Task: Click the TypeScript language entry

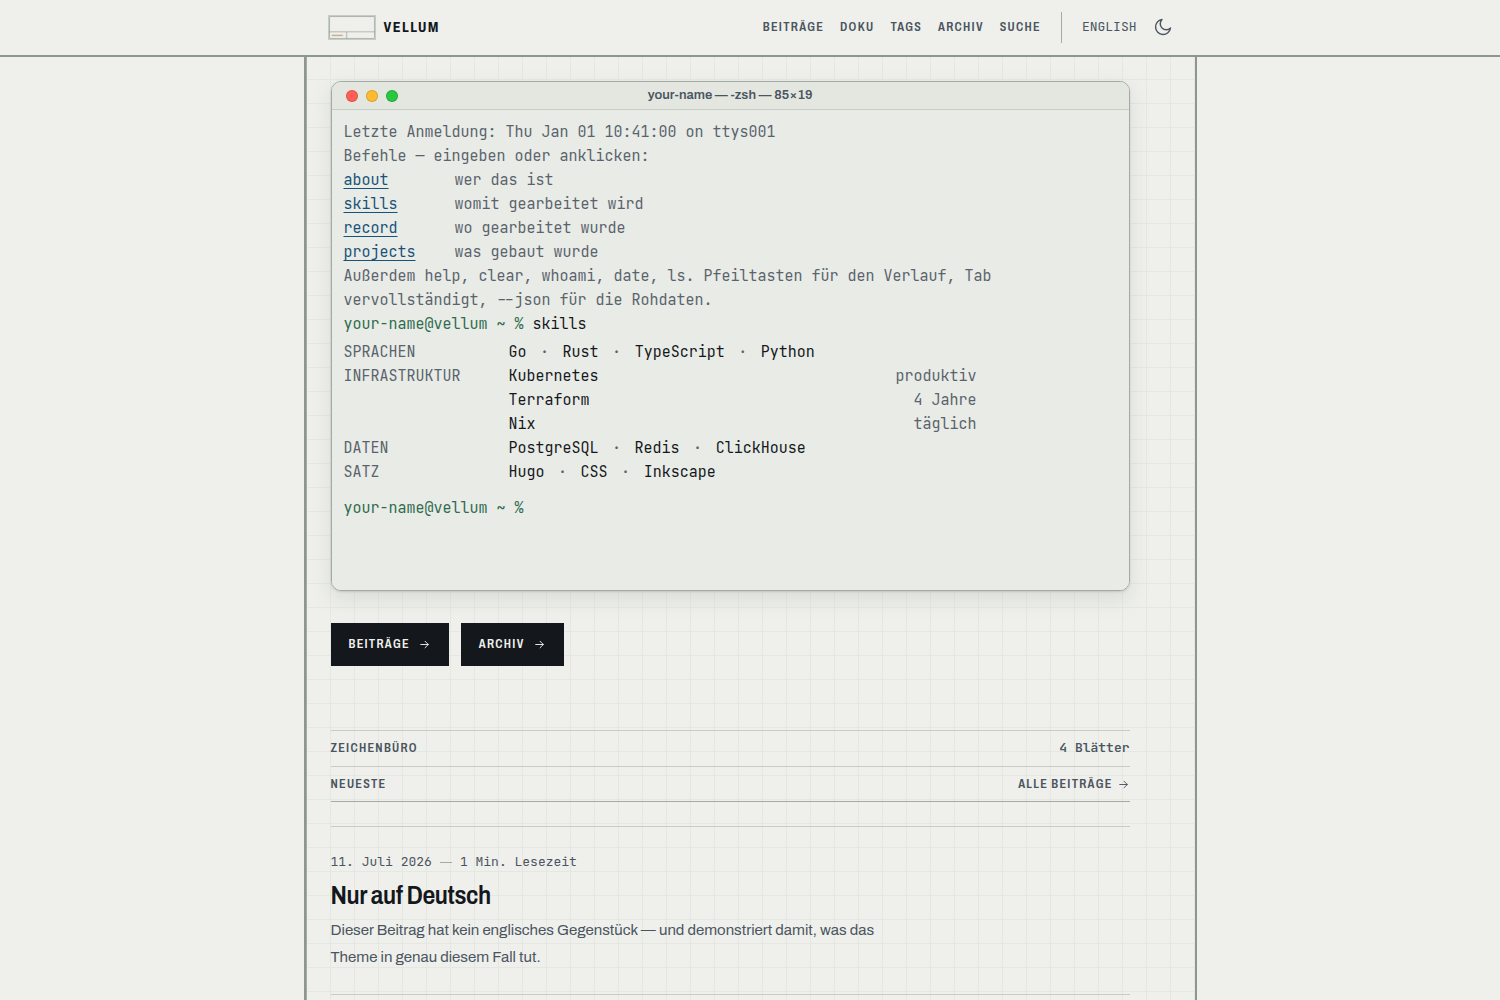Action: point(679,352)
